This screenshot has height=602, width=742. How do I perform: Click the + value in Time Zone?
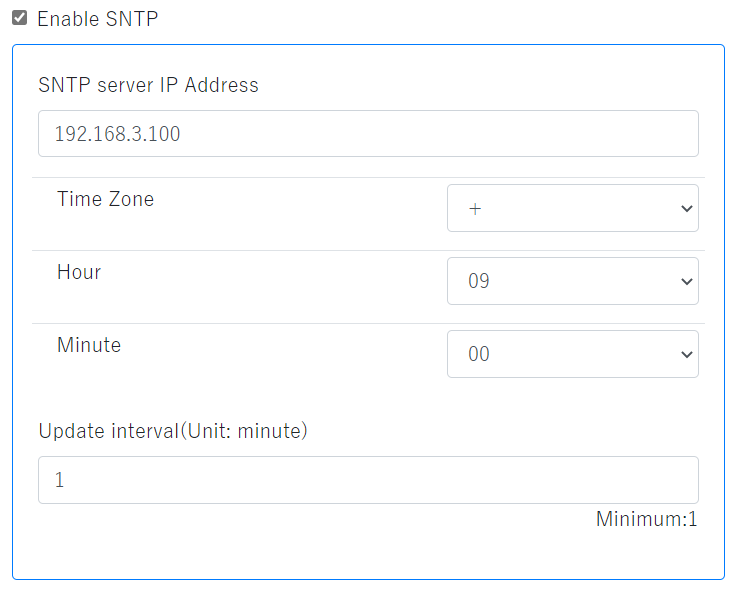coord(474,208)
